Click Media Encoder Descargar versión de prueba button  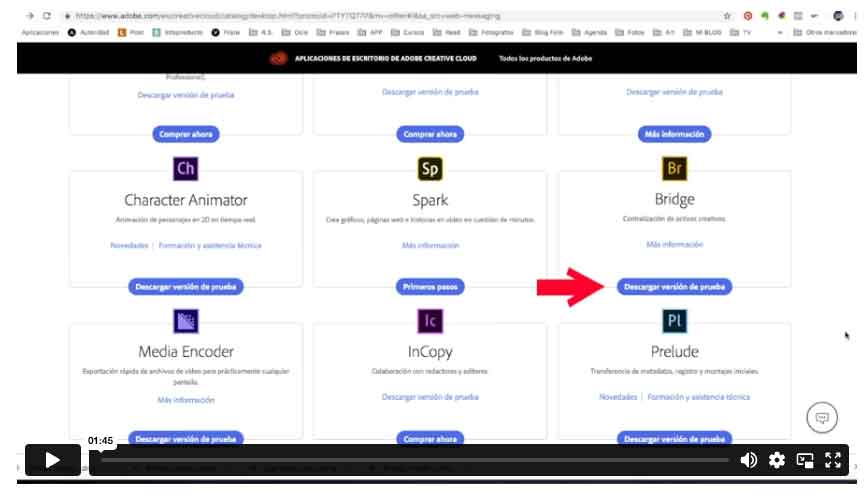(x=185, y=438)
